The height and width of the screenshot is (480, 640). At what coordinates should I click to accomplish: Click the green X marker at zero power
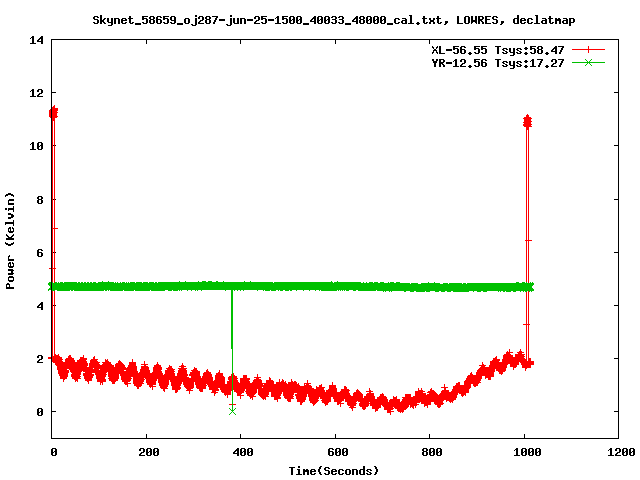tap(232, 411)
